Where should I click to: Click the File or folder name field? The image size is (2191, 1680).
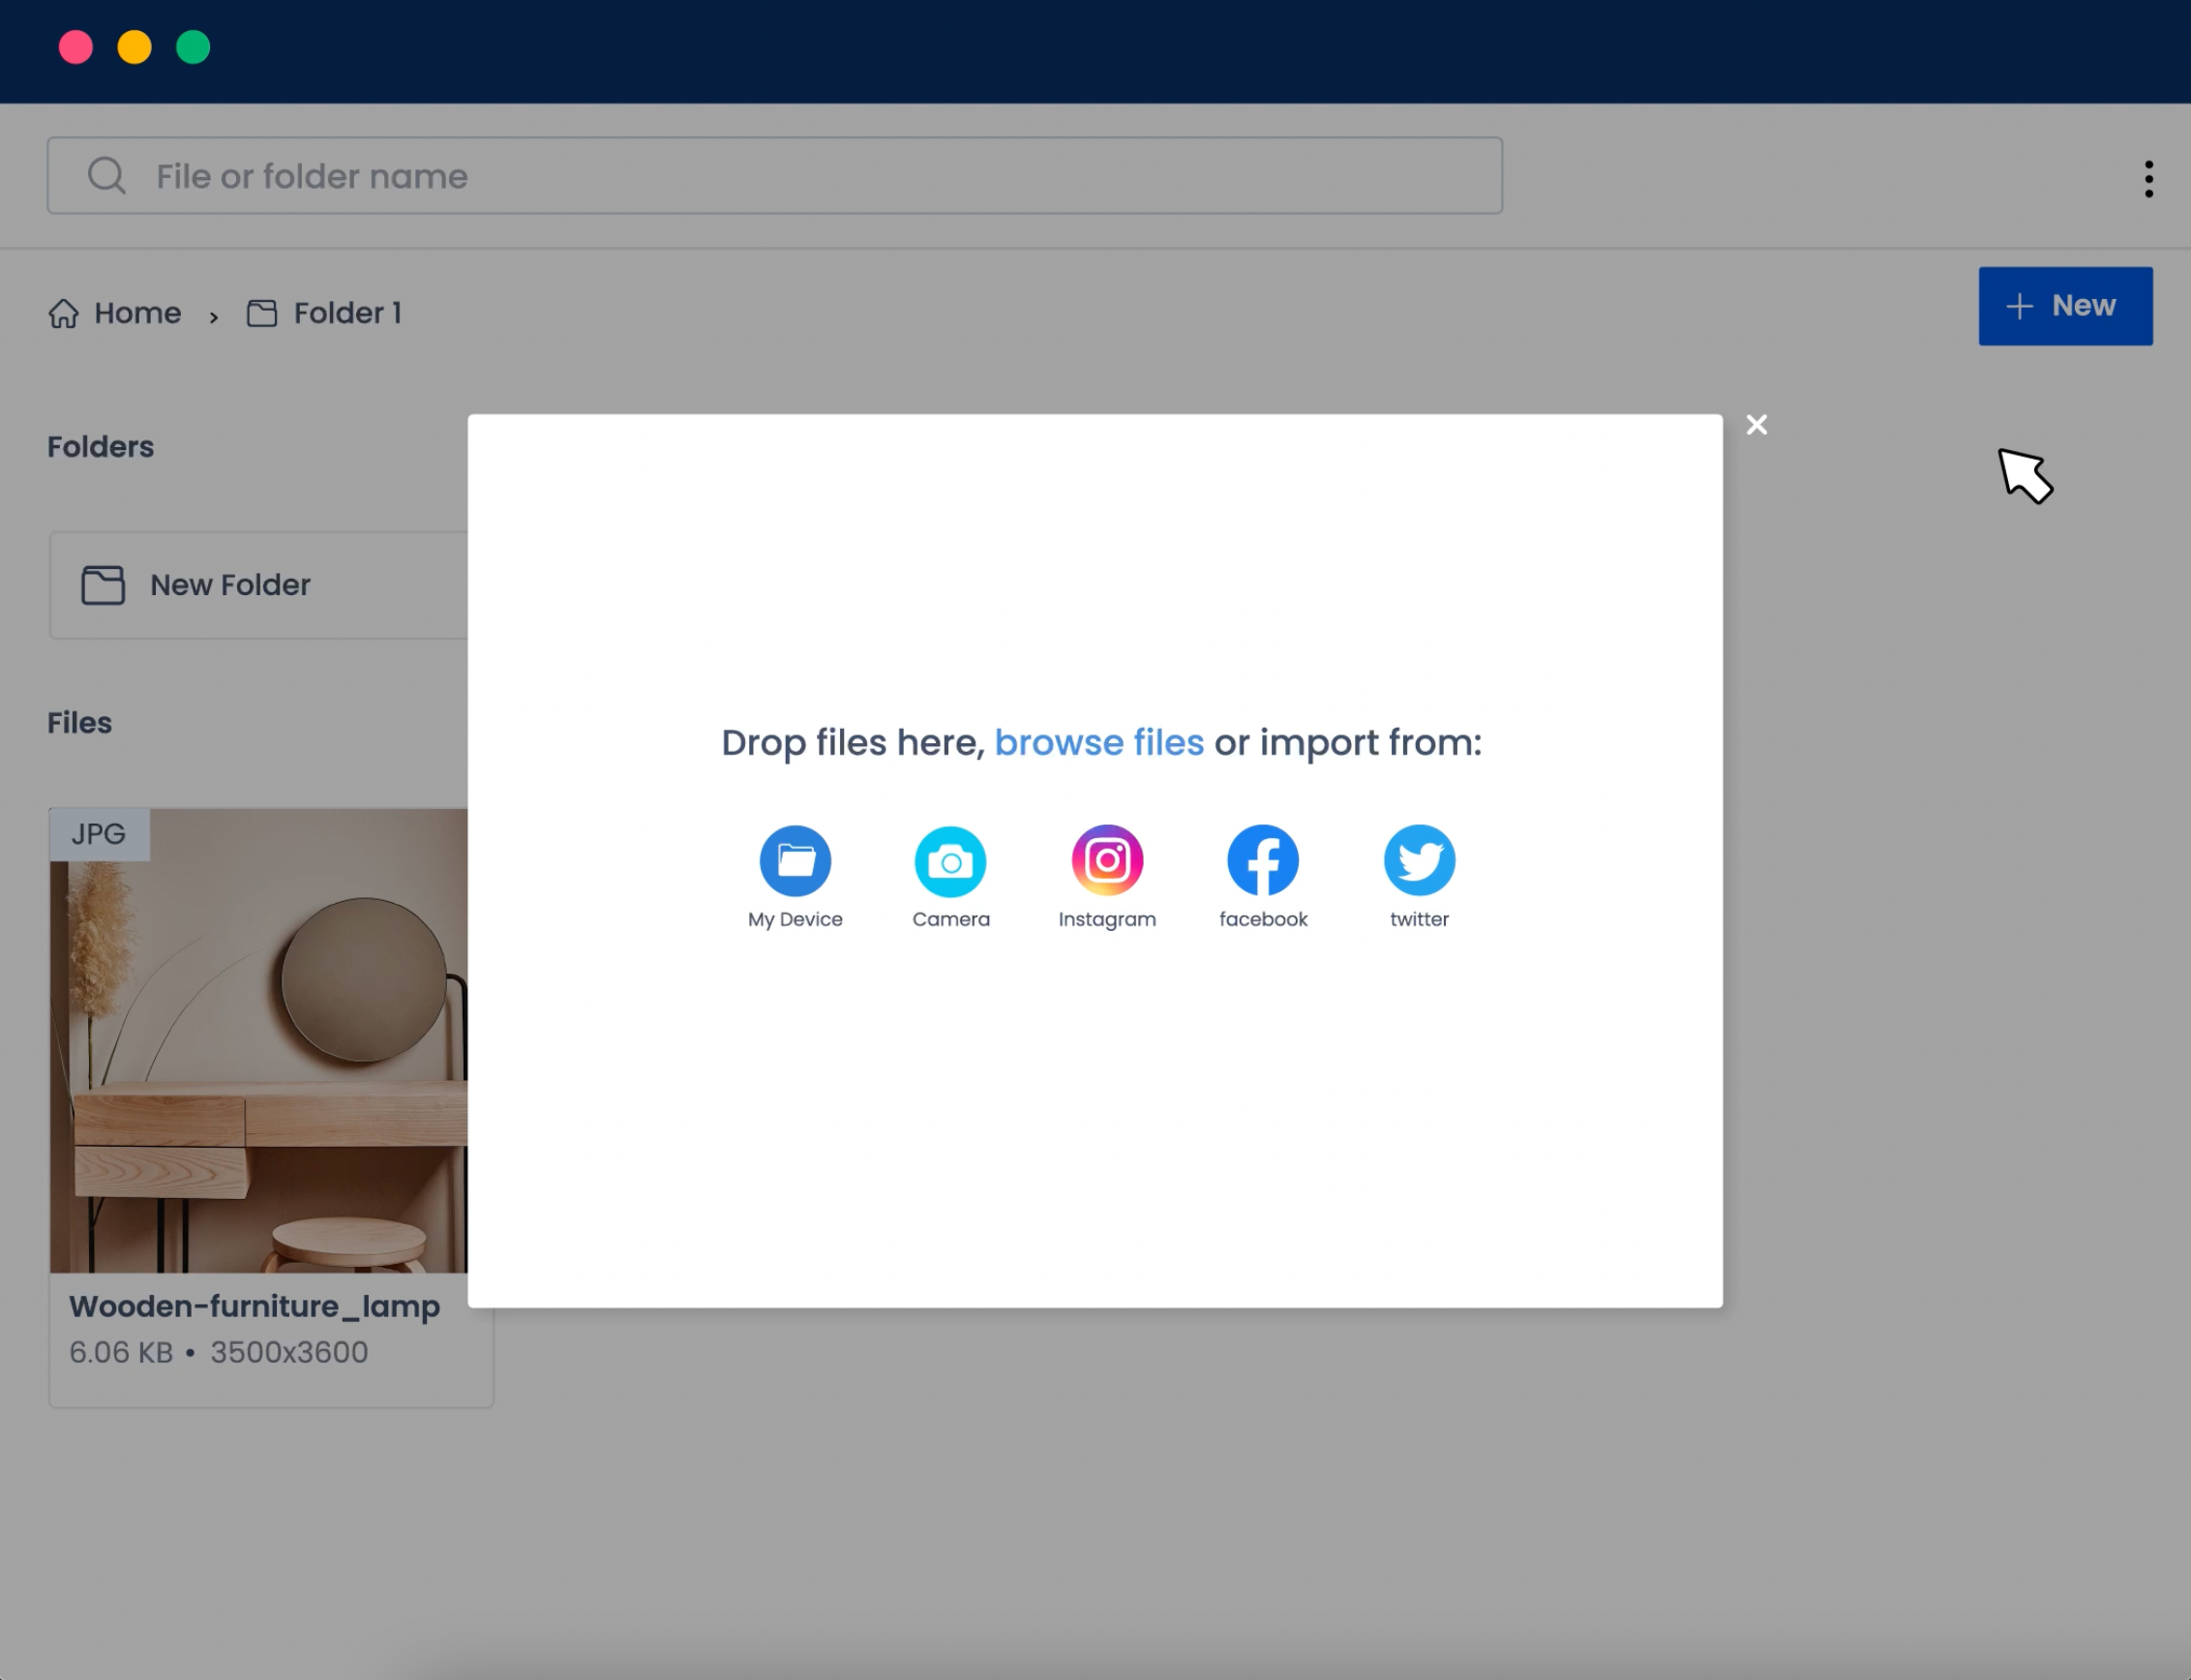400,175
